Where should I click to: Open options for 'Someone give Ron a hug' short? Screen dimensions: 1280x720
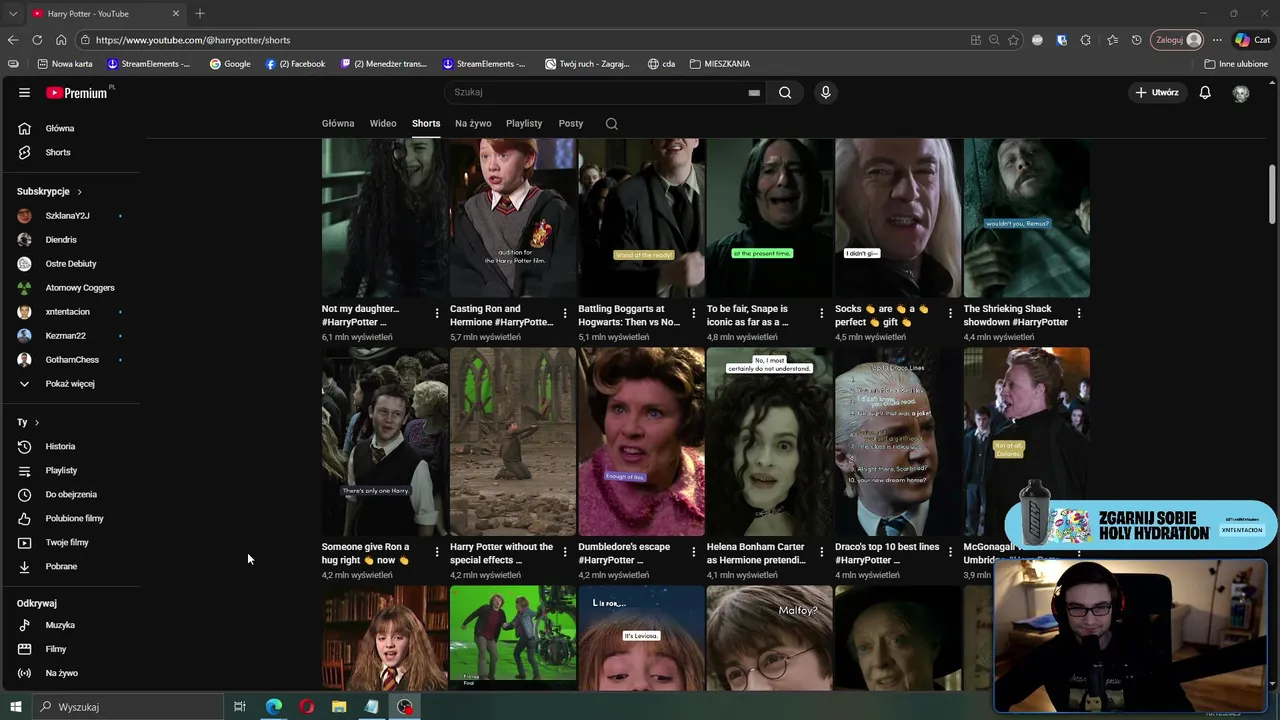pos(437,552)
